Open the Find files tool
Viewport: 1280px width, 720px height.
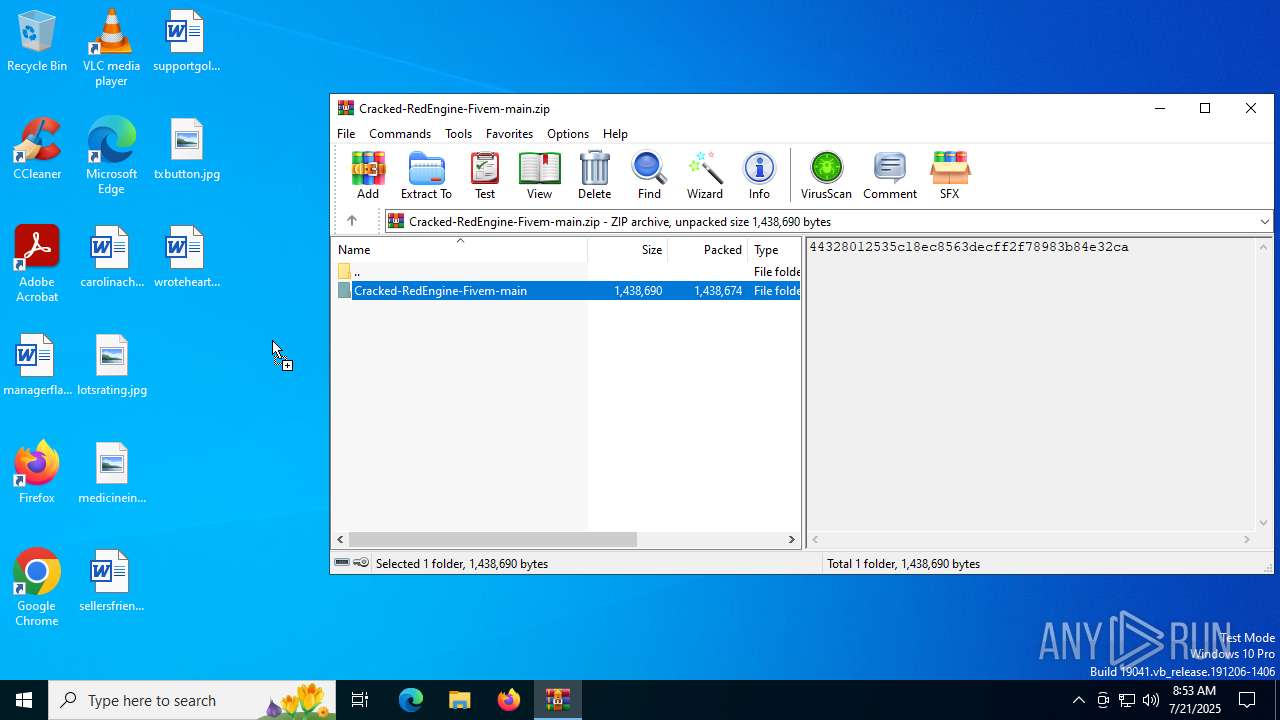[x=649, y=175]
